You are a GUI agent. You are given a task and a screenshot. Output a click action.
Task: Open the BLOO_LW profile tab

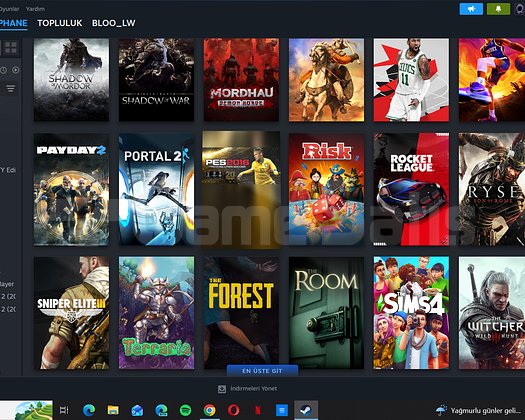pyautogui.click(x=114, y=23)
